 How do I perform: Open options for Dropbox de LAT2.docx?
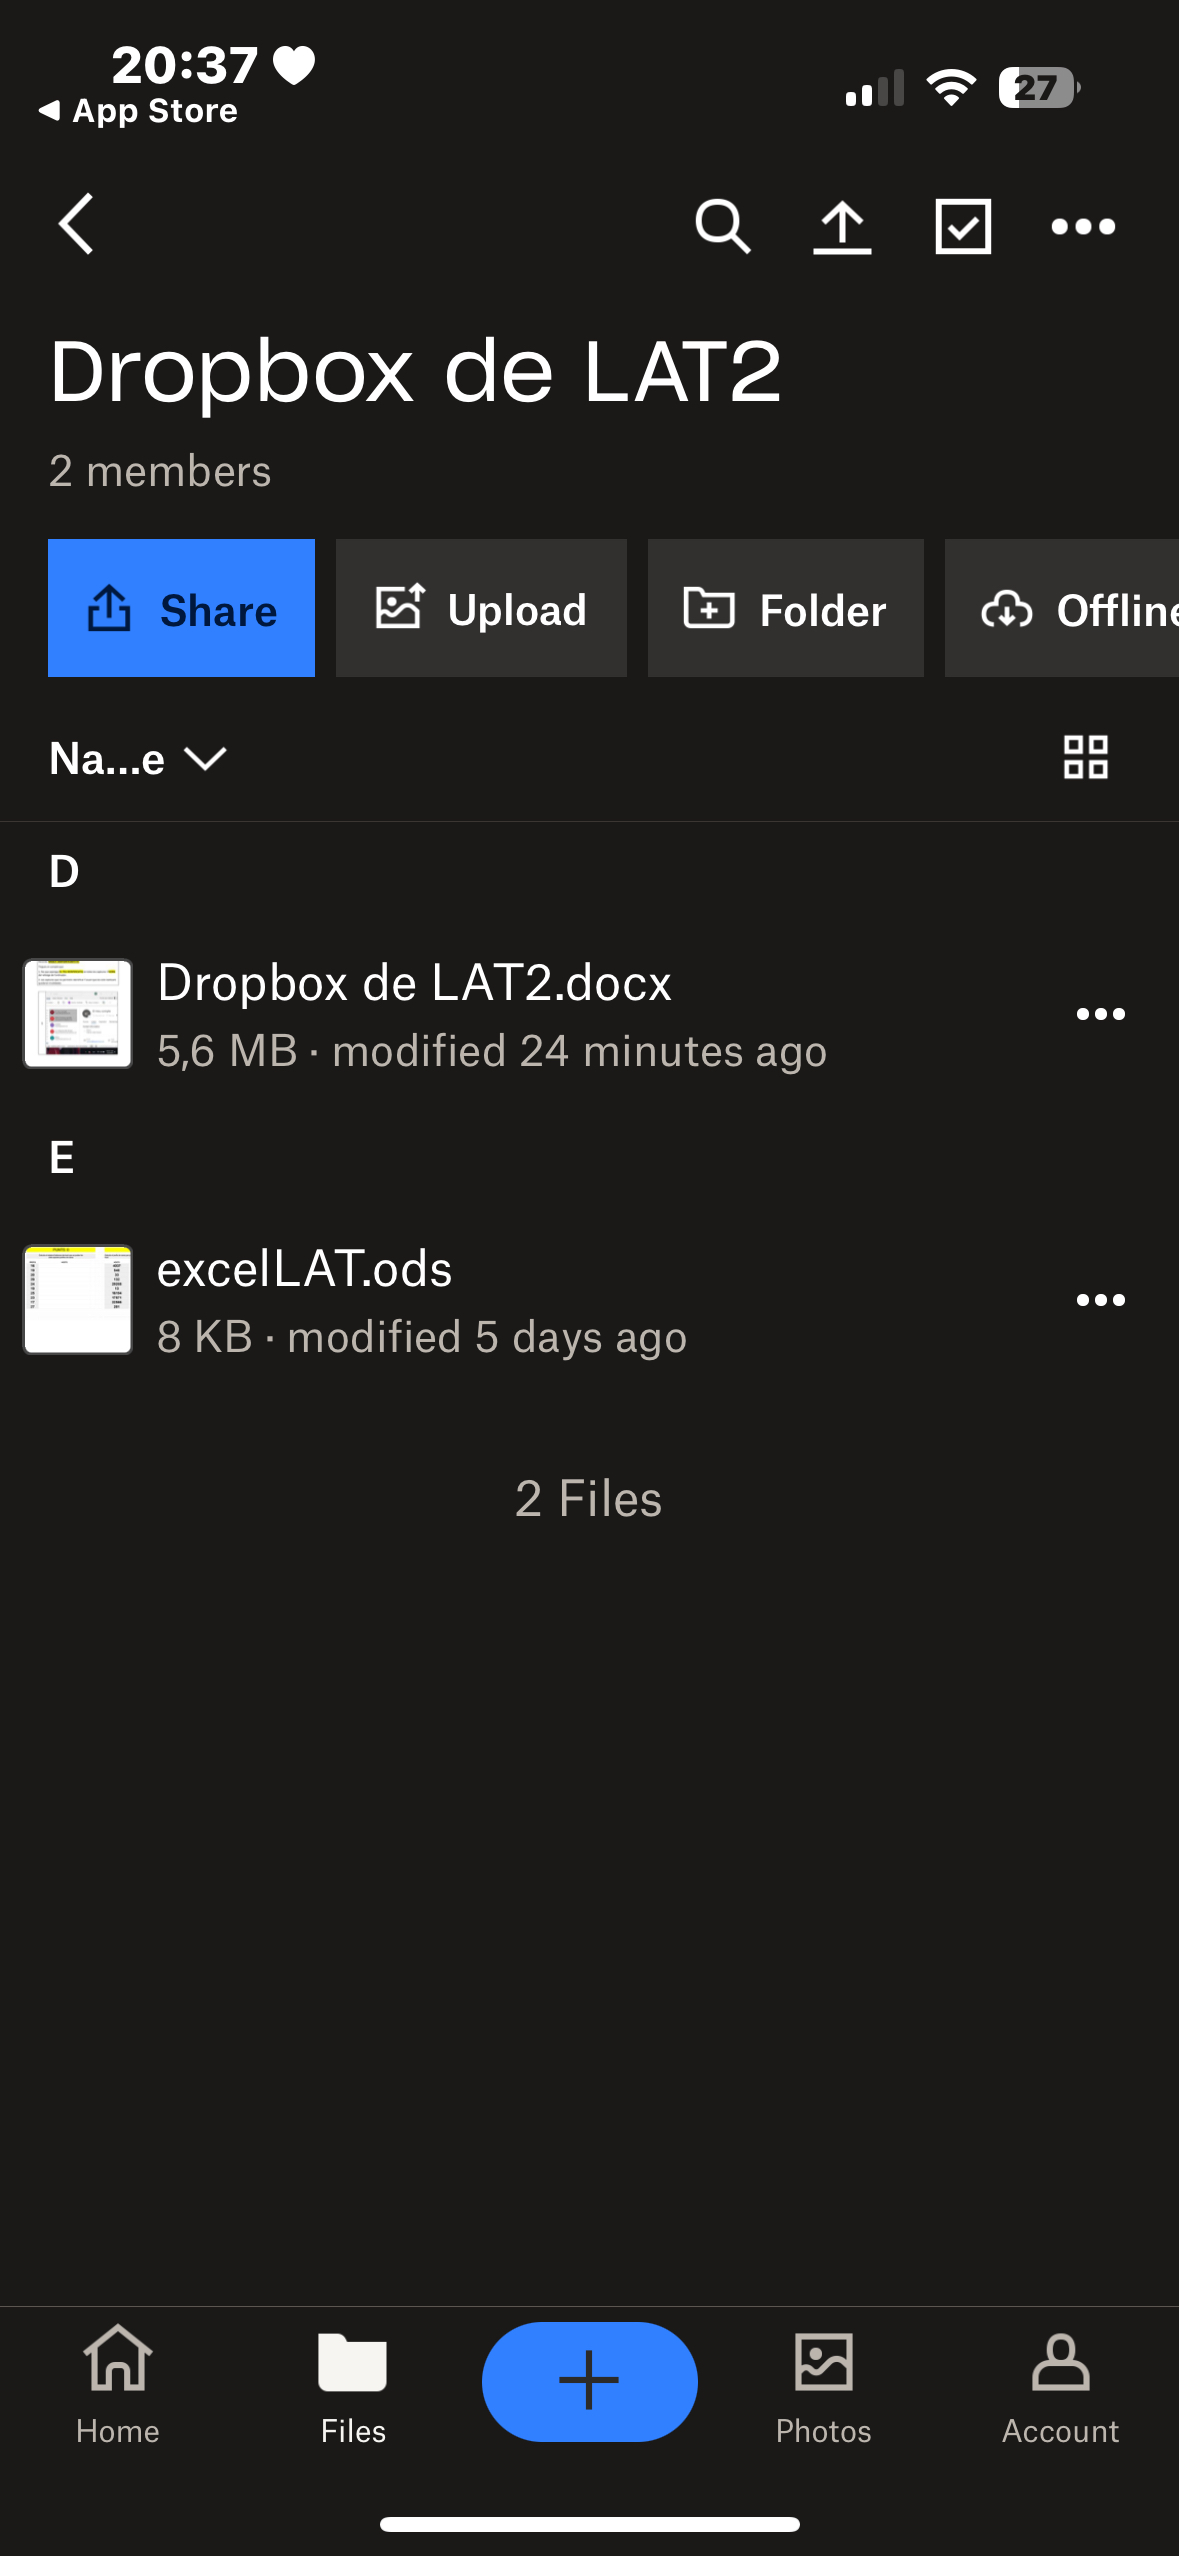1100,1014
